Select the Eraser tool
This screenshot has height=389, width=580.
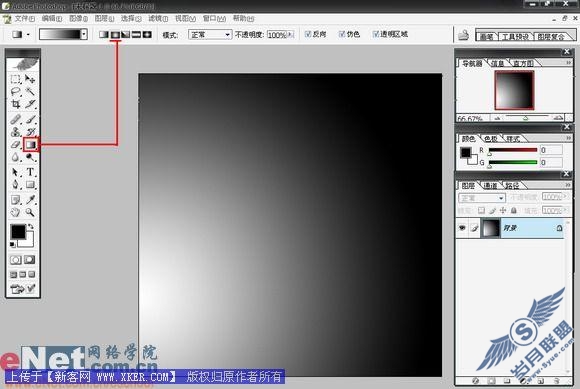tap(15, 145)
